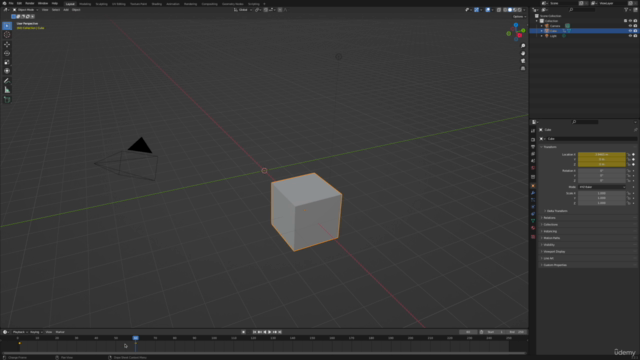
Task: Switch perspective/orthographic grid icon
Action: [x=523, y=69]
